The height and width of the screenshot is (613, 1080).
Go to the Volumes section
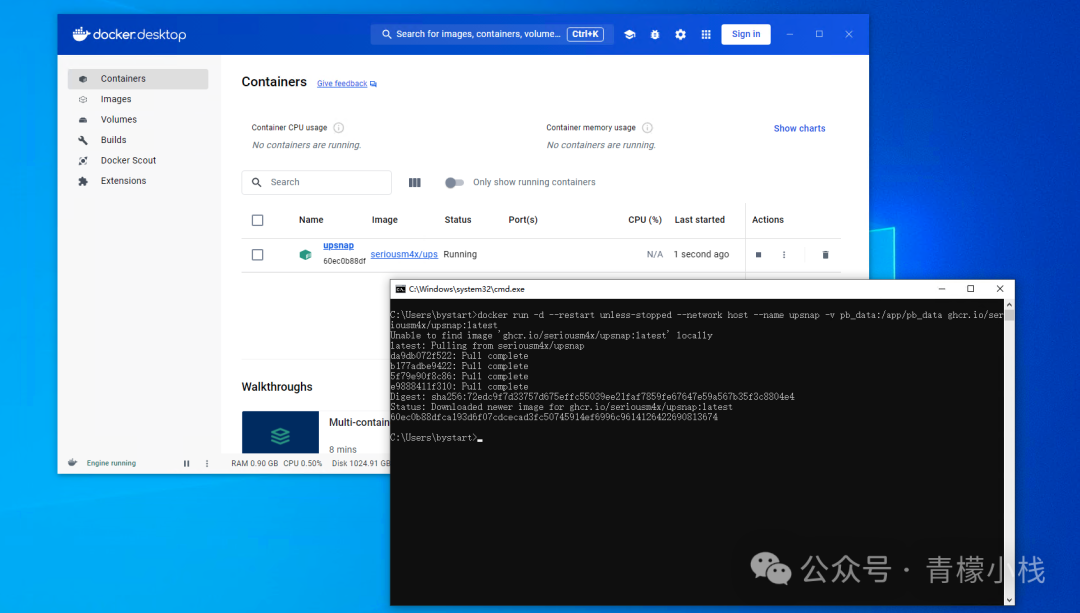[119, 120]
